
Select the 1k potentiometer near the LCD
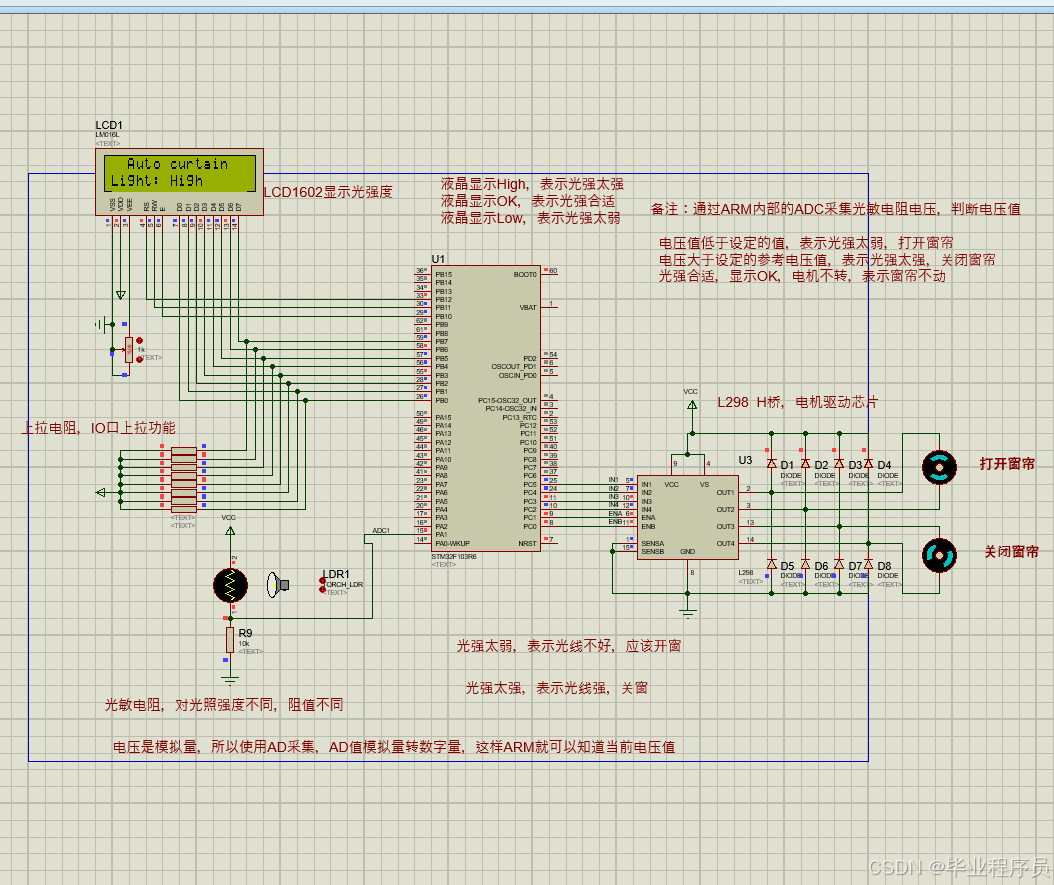[128, 349]
